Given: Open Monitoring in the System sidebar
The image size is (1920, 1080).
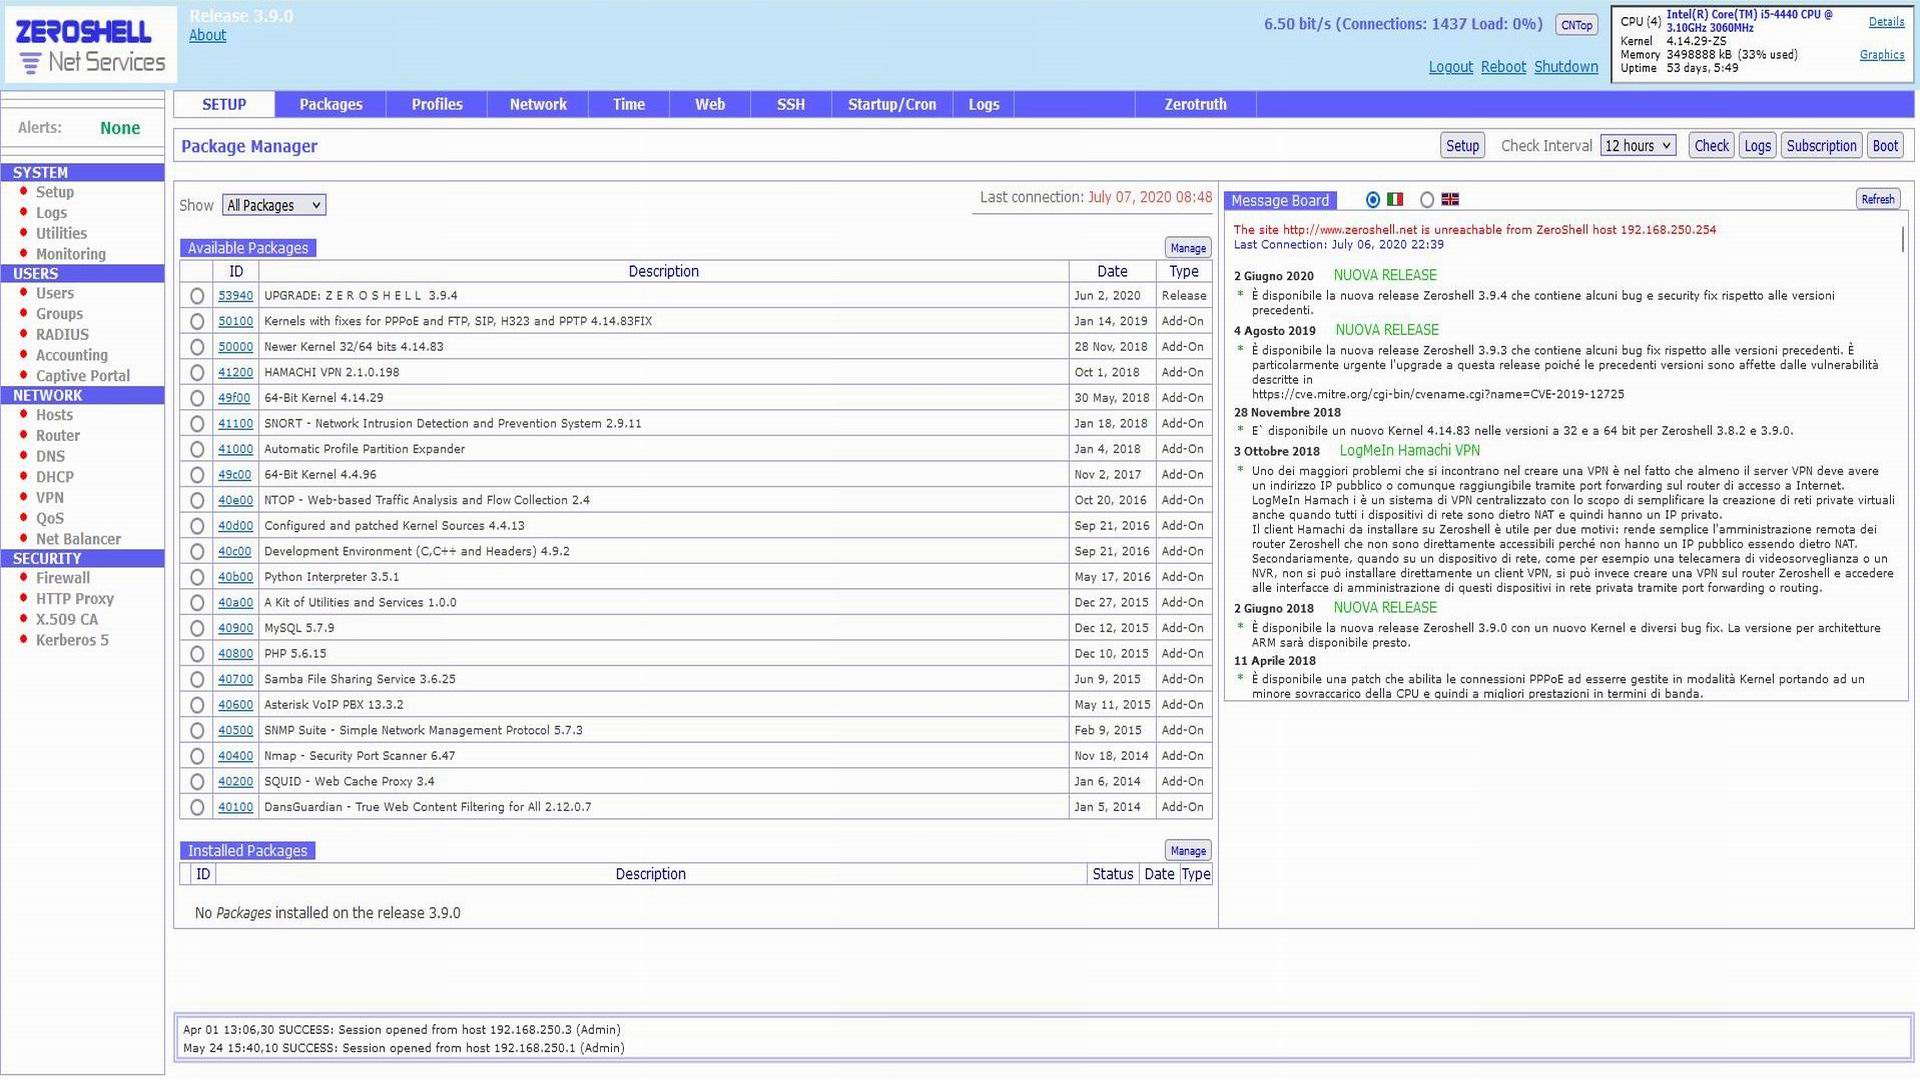Looking at the screenshot, I should point(70,254).
